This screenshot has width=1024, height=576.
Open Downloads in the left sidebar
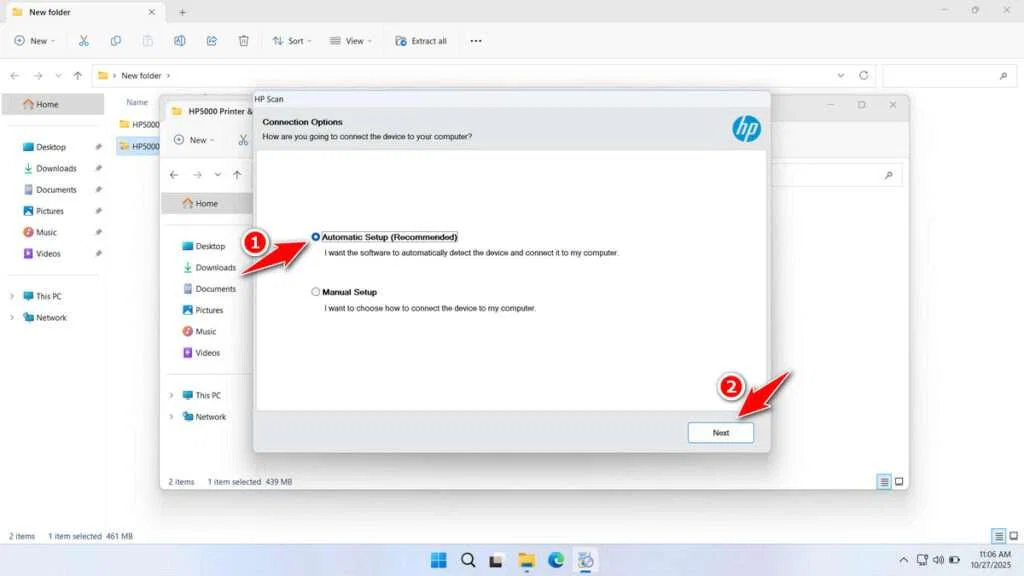(56, 168)
